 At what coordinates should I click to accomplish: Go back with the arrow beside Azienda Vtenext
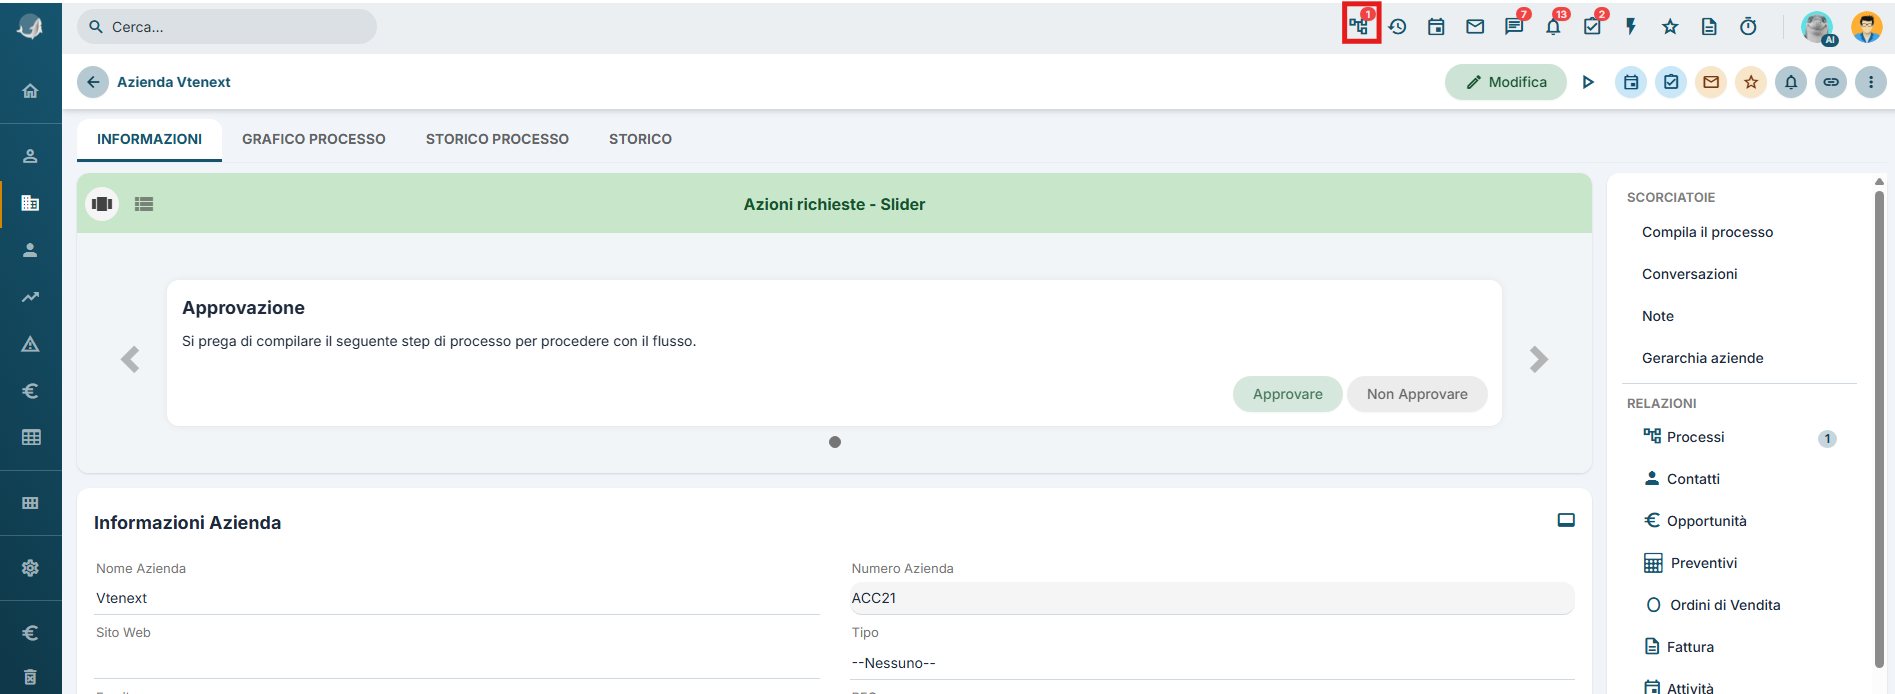tap(93, 82)
